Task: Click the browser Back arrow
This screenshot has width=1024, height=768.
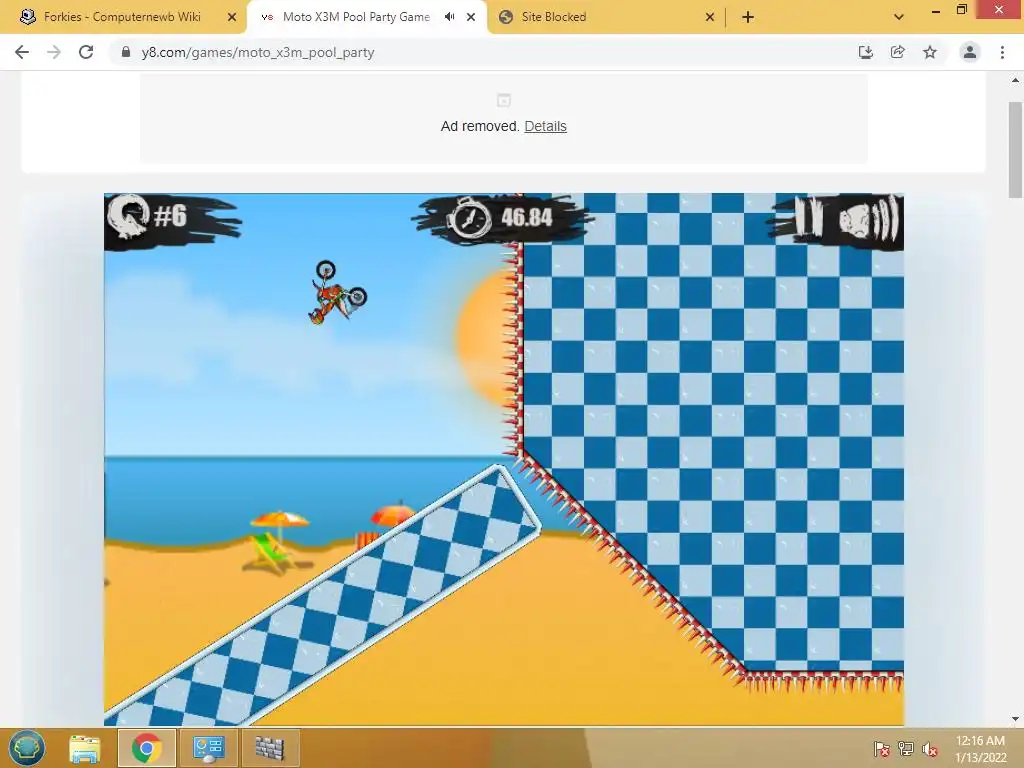Action: click(x=22, y=52)
